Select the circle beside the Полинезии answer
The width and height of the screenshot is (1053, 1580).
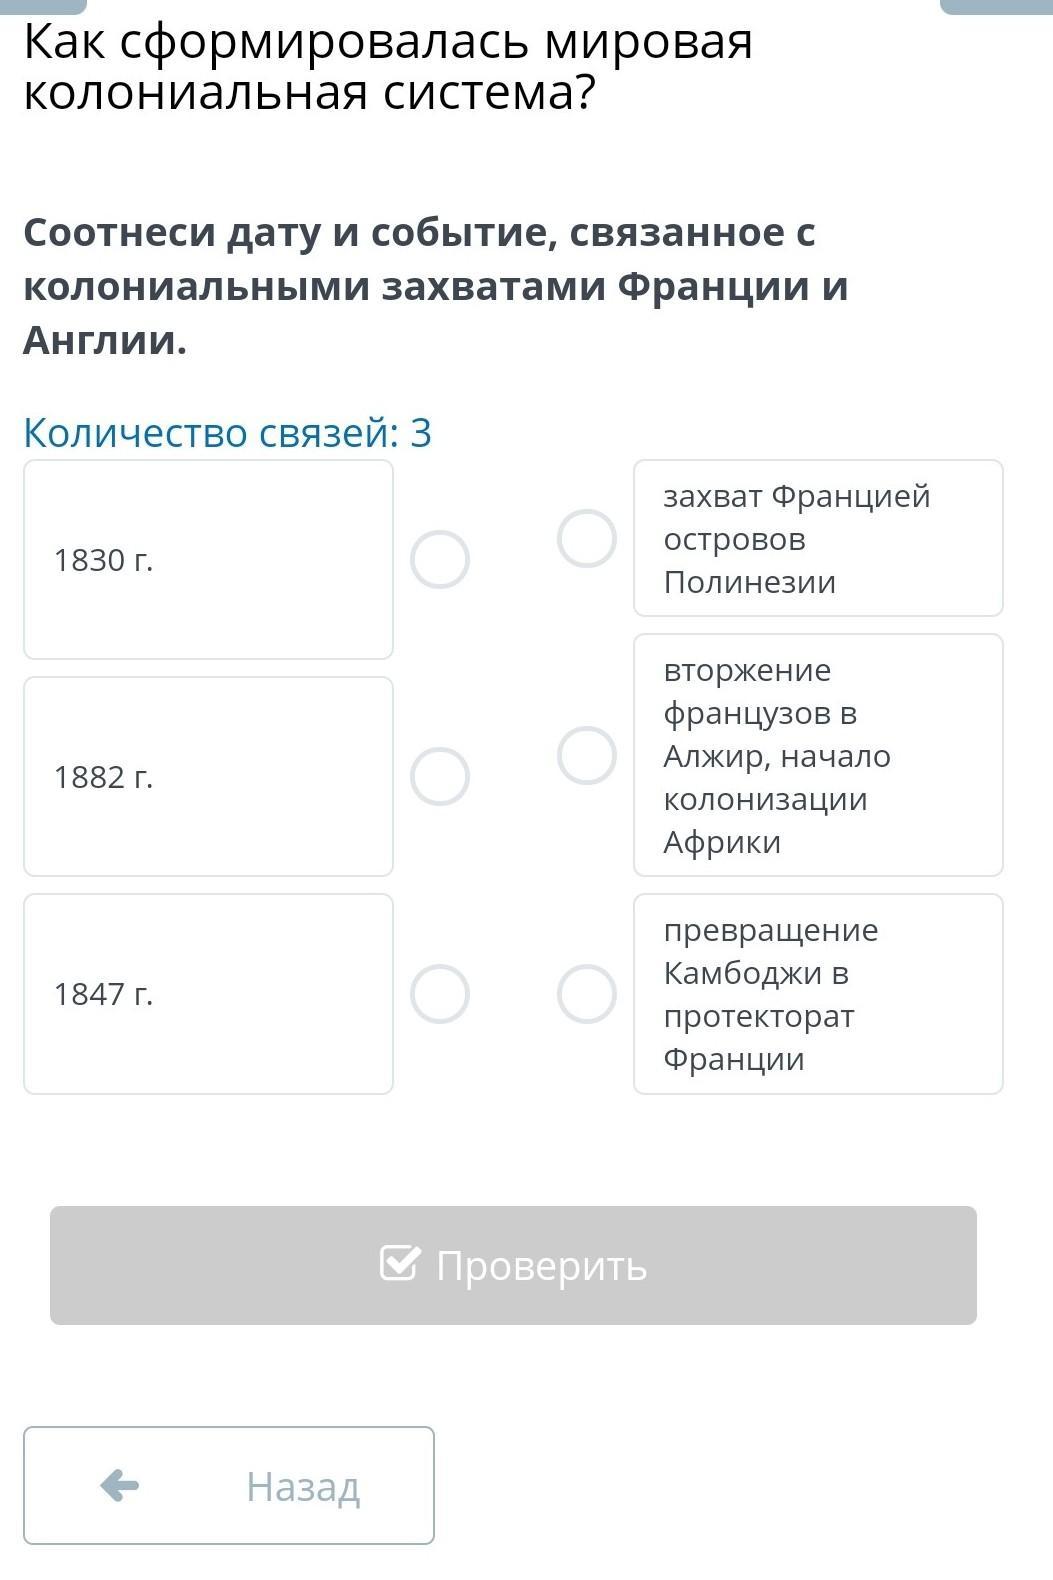pos(587,539)
